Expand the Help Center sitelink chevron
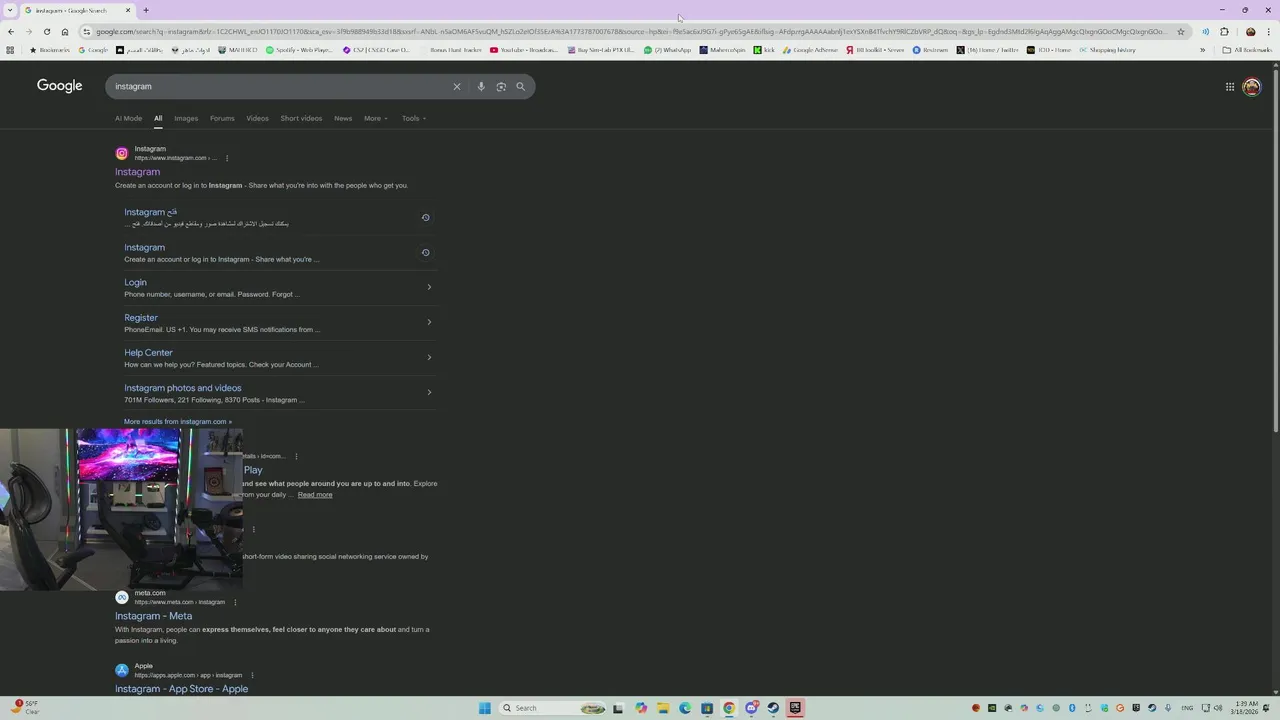 429,357
